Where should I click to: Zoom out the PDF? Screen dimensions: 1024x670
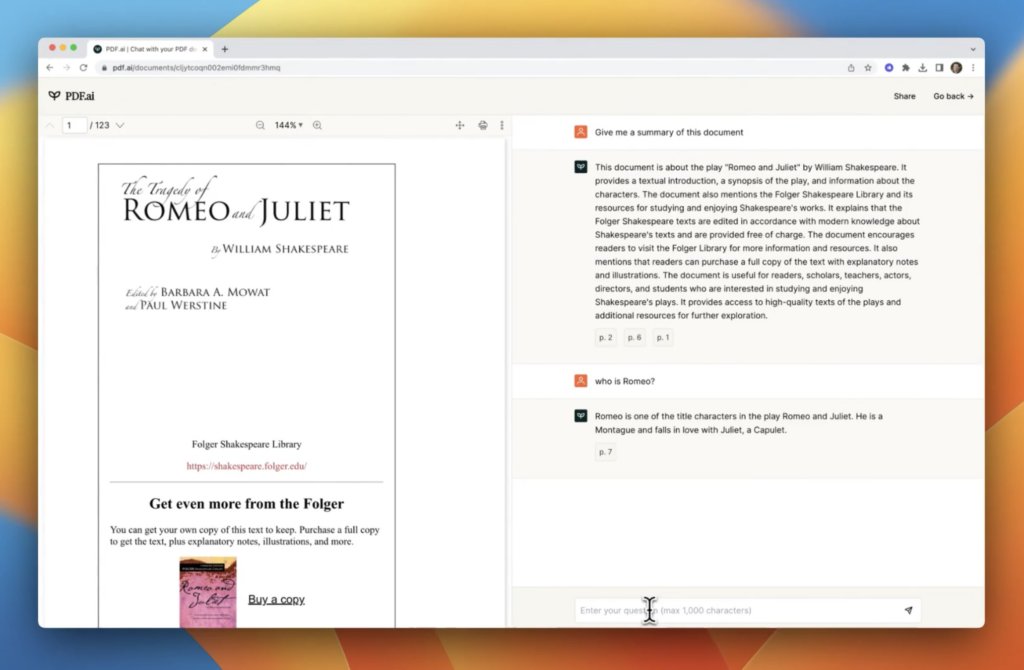(x=260, y=125)
